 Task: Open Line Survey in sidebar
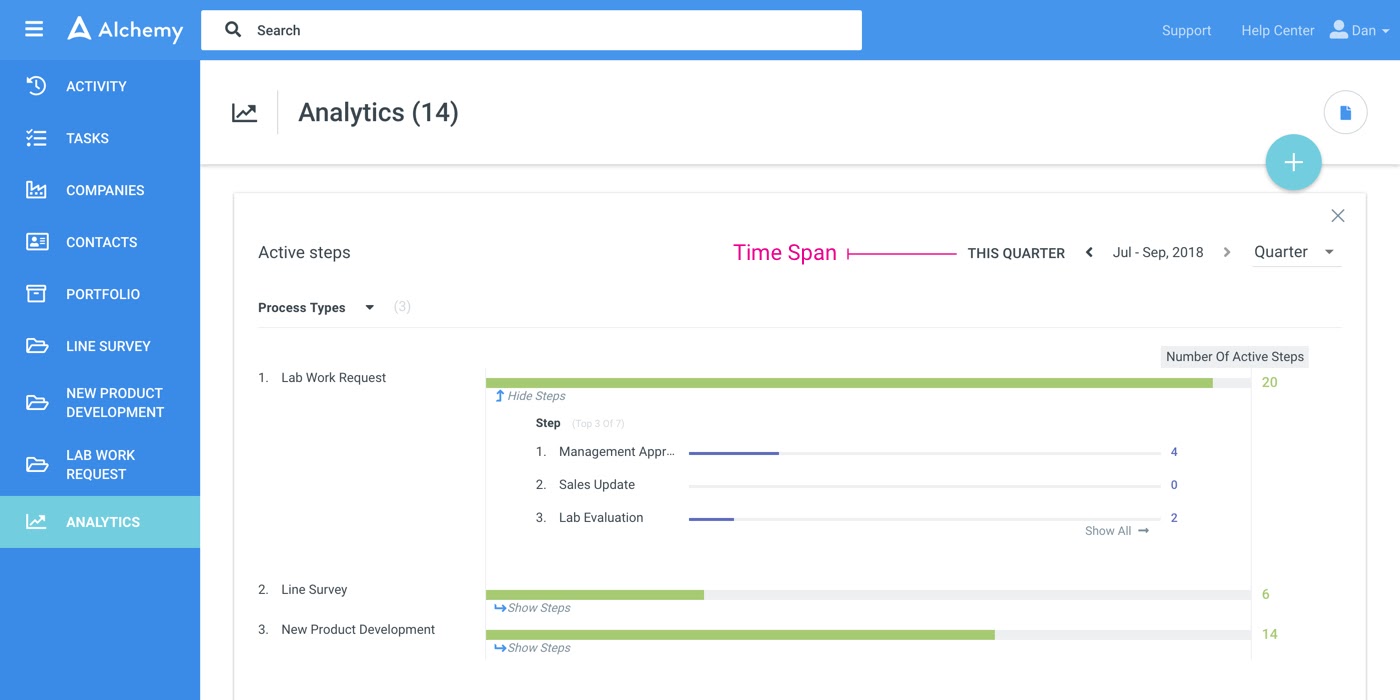(x=100, y=346)
